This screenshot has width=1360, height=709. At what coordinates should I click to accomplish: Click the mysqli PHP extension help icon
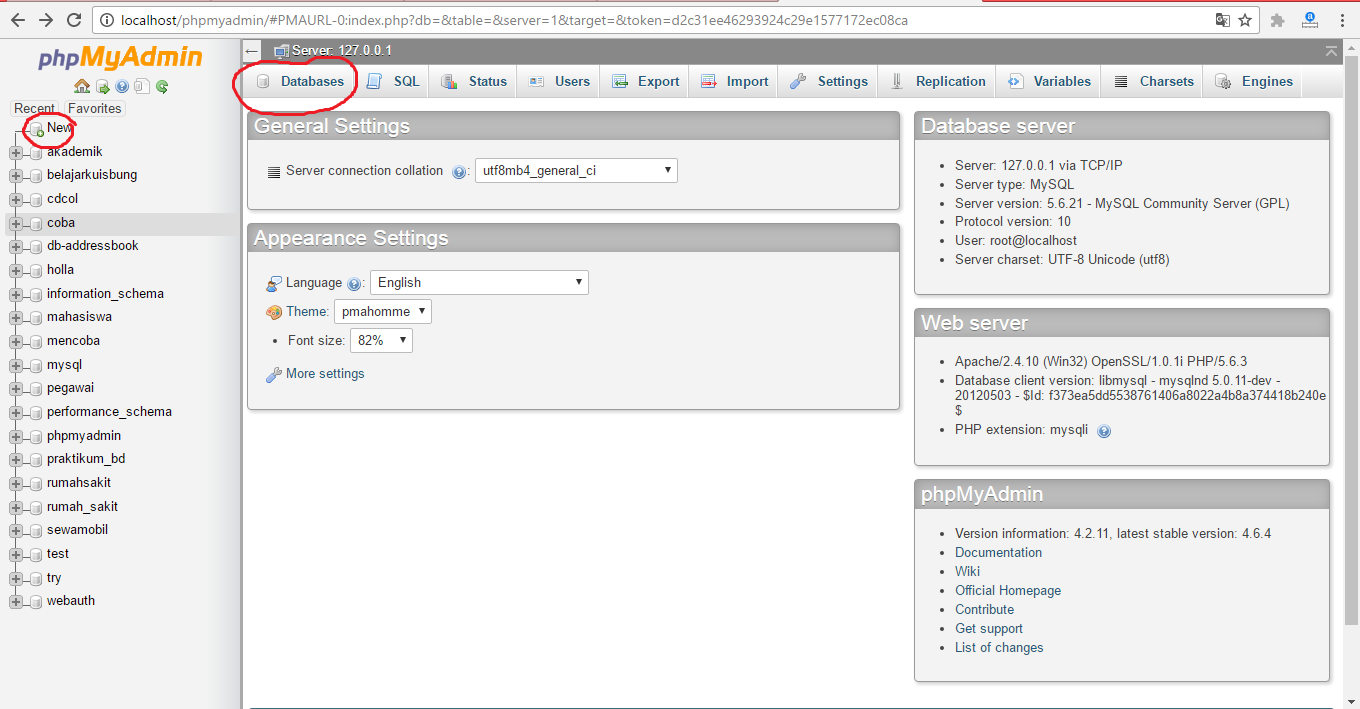pos(1104,431)
